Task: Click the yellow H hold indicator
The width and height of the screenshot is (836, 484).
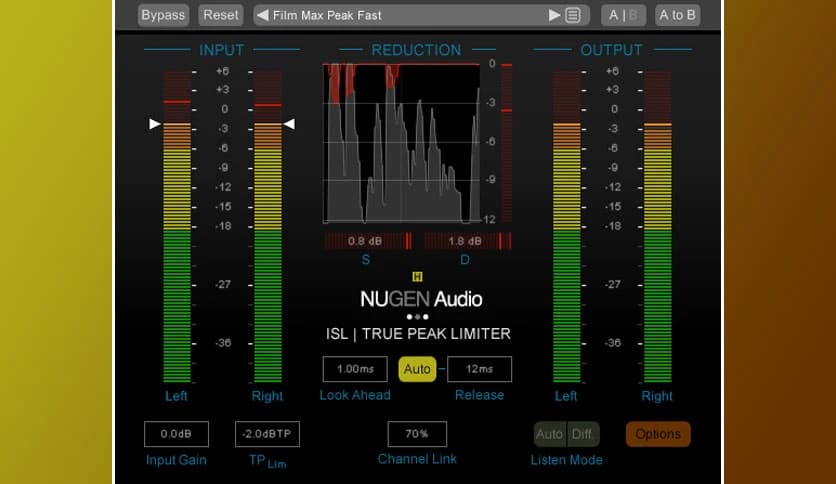Action: [x=417, y=276]
